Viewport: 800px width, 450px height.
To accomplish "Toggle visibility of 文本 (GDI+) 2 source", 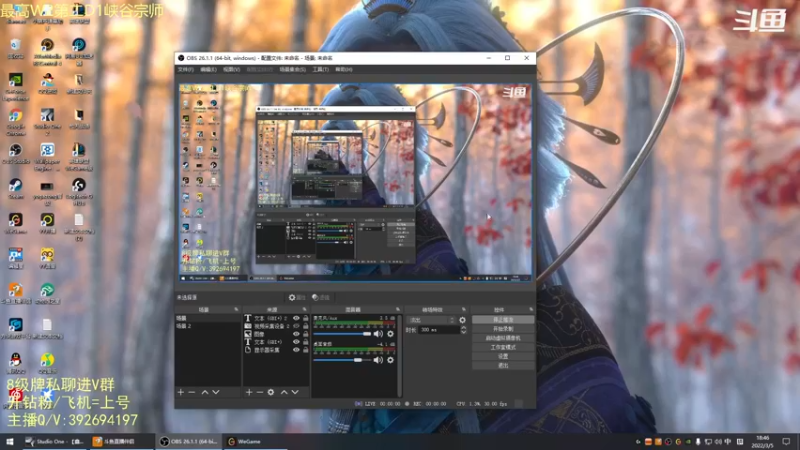I will (x=296, y=318).
